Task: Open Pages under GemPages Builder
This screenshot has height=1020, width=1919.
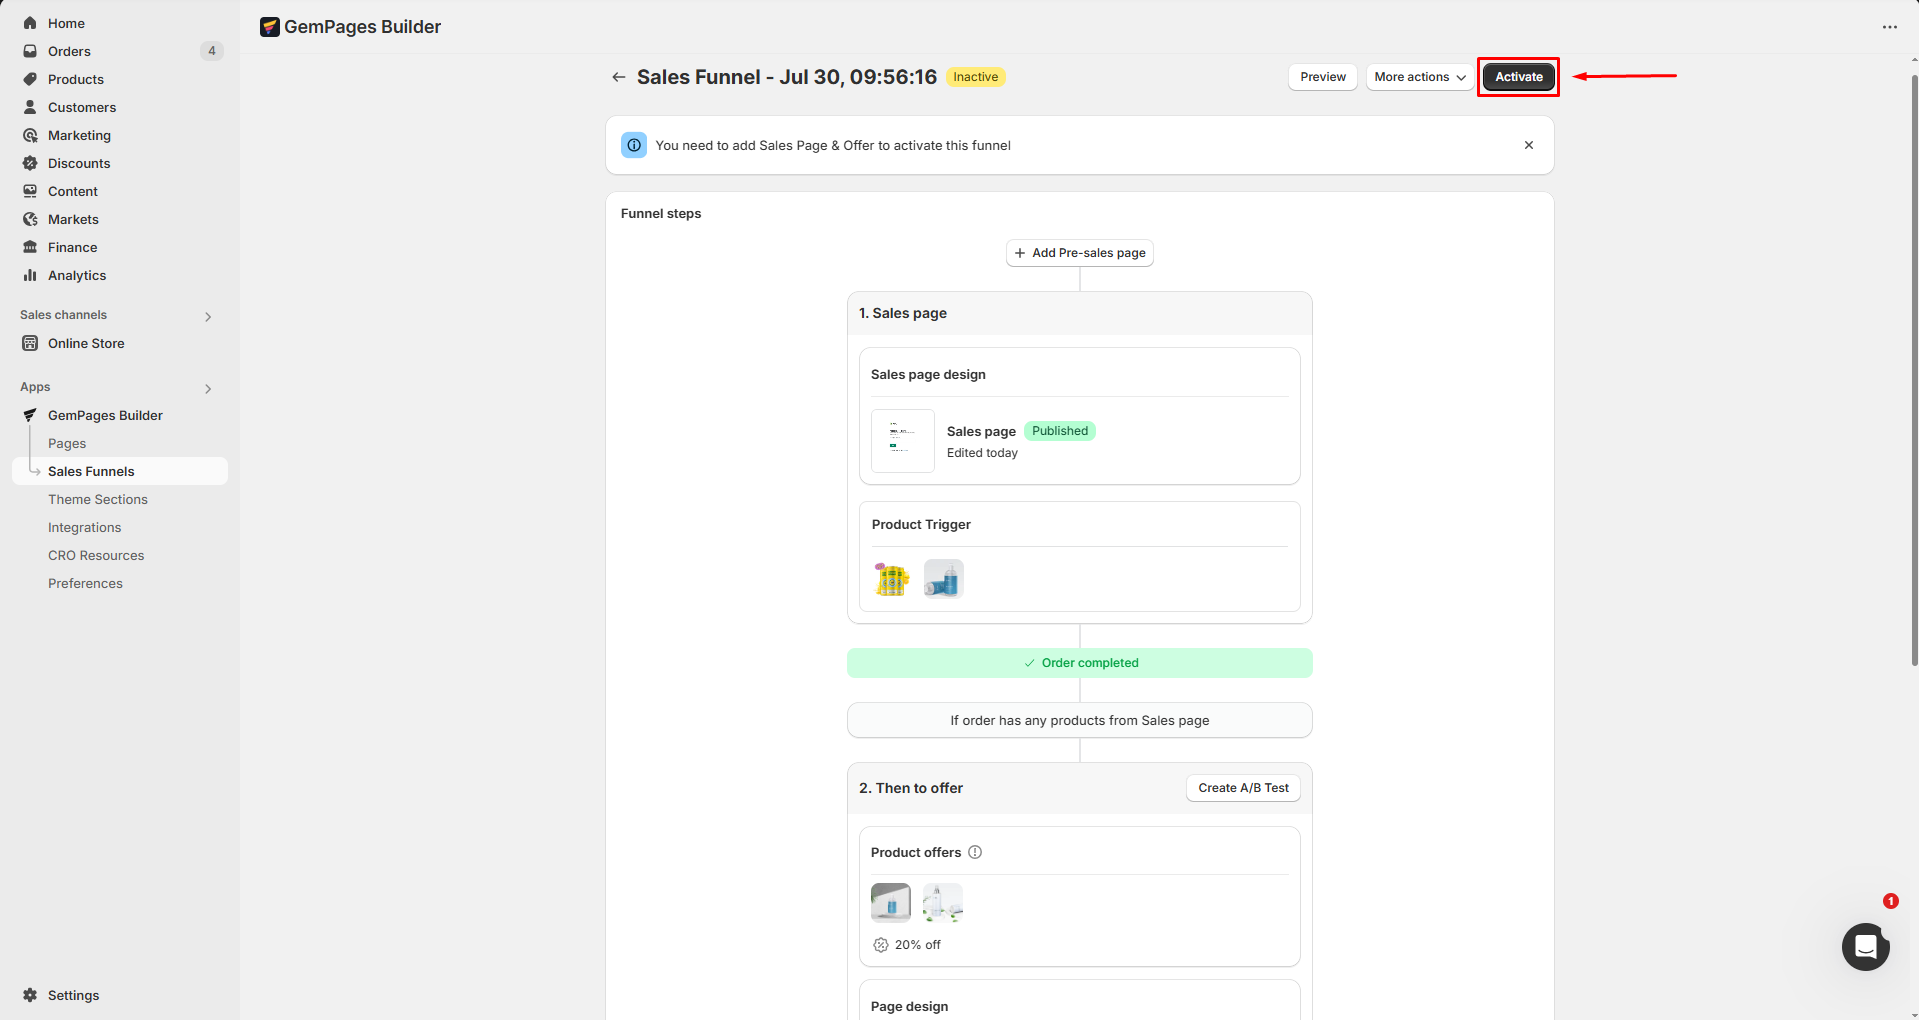Action: 67,443
